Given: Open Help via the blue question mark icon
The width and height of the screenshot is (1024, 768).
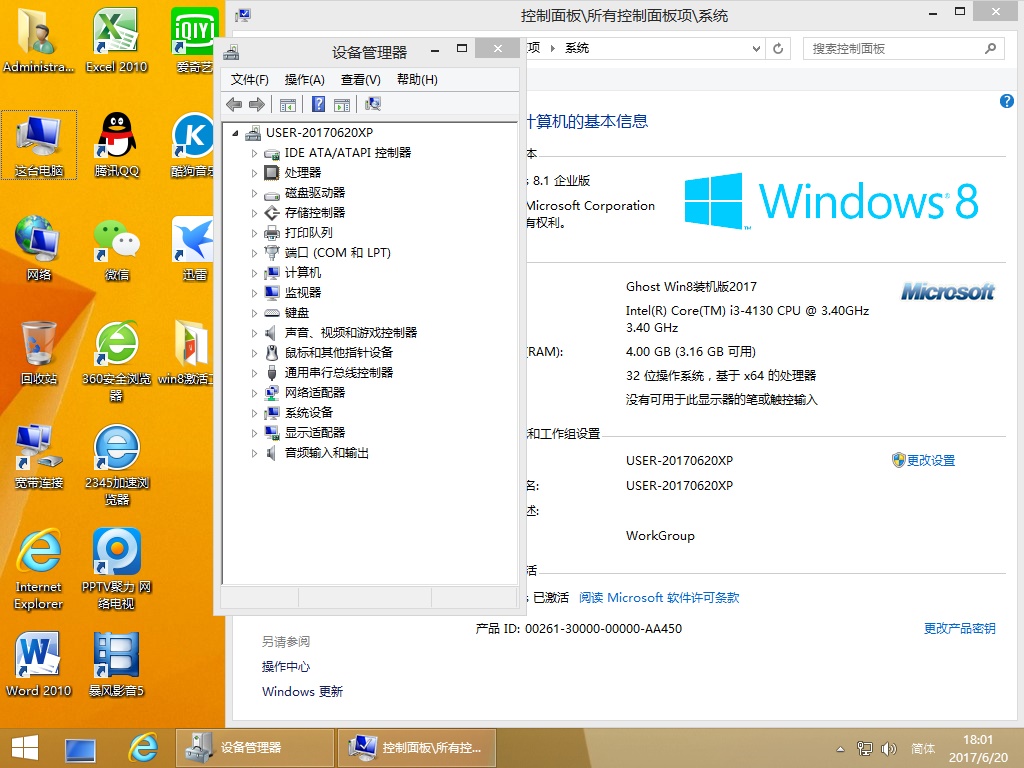Looking at the screenshot, I should pos(320,104).
